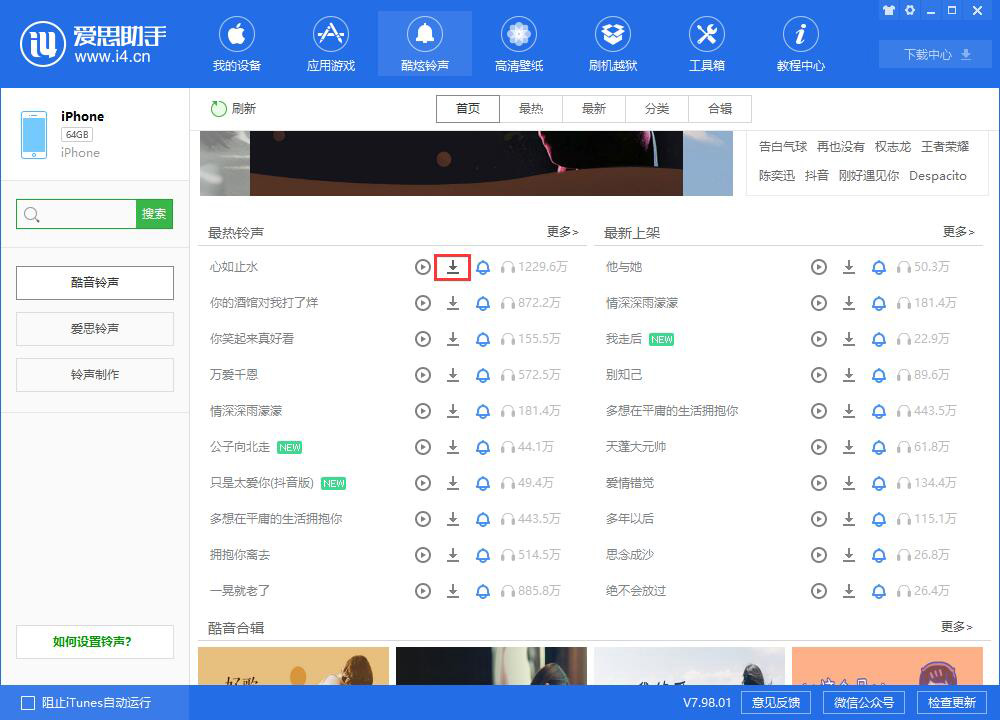Set 你的酒馆对我打了烊 as ringtone via bell icon

click(x=482, y=303)
